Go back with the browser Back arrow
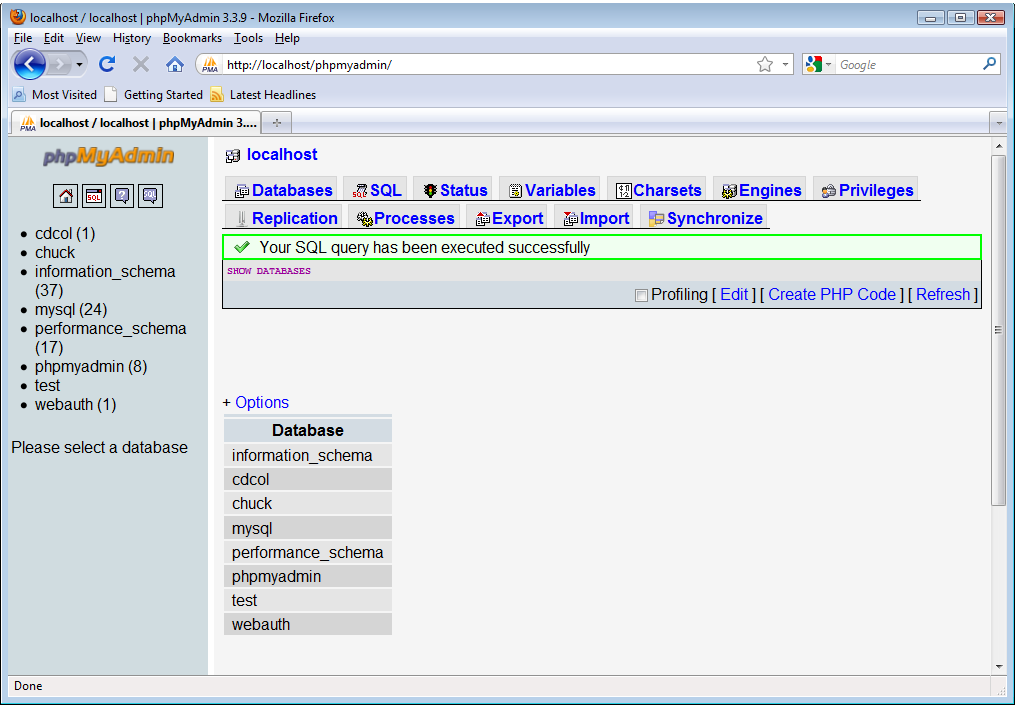Viewport: 1015px width, 705px height. tap(30, 64)
